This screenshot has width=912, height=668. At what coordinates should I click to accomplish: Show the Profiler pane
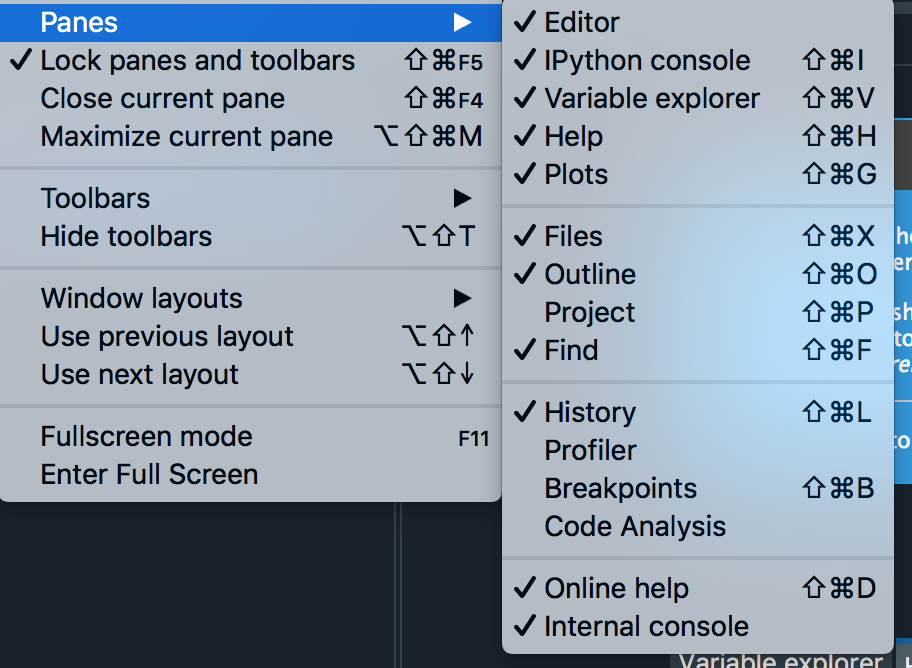590,450
